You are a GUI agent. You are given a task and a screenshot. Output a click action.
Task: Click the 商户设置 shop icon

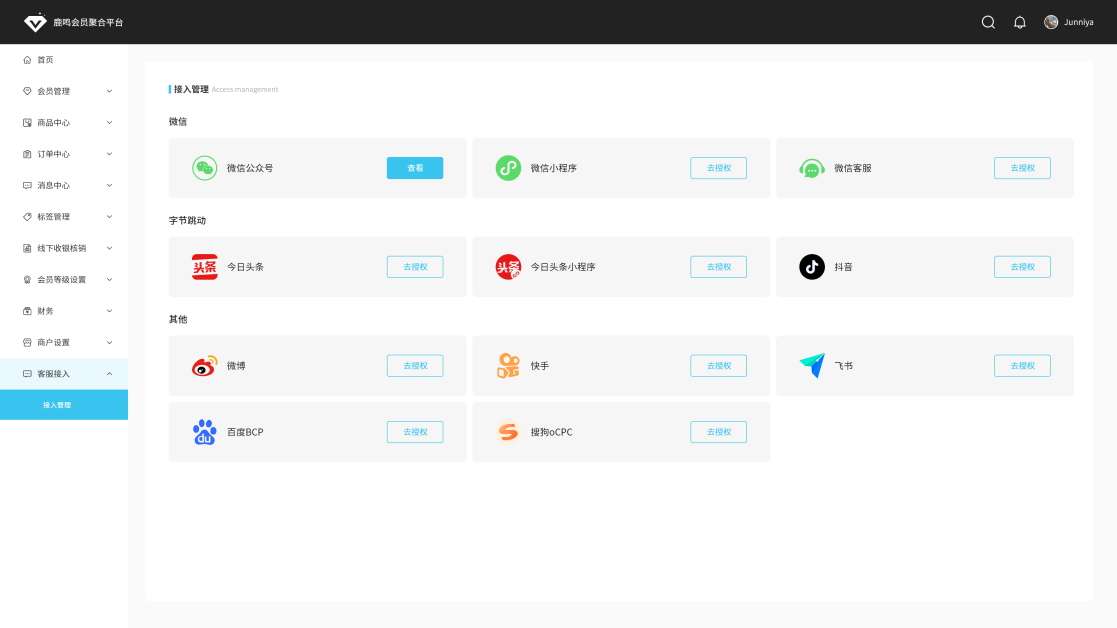[x=27, y=342]
